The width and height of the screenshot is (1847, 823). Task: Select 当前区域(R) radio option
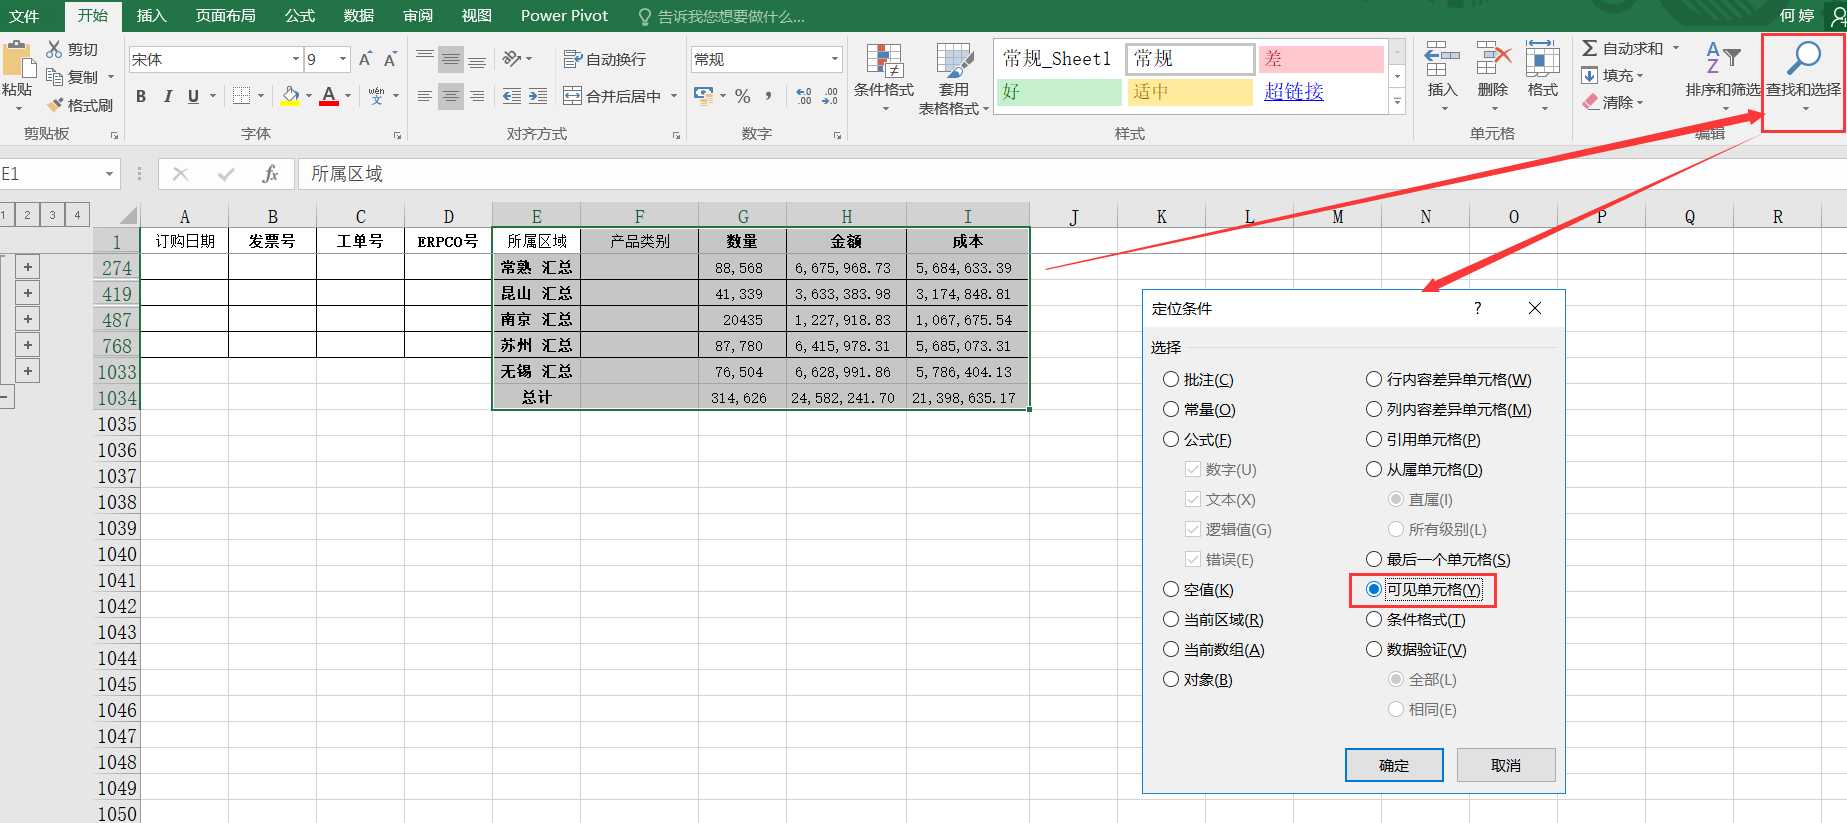1171,620
